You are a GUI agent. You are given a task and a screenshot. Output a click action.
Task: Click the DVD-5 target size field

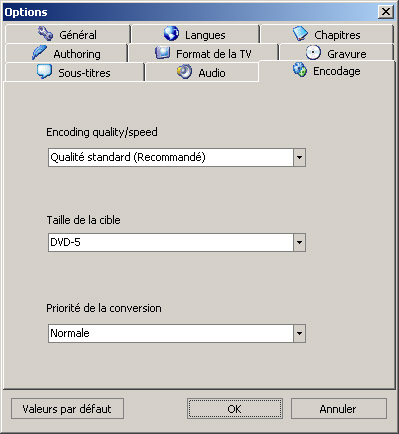point(177,242)
